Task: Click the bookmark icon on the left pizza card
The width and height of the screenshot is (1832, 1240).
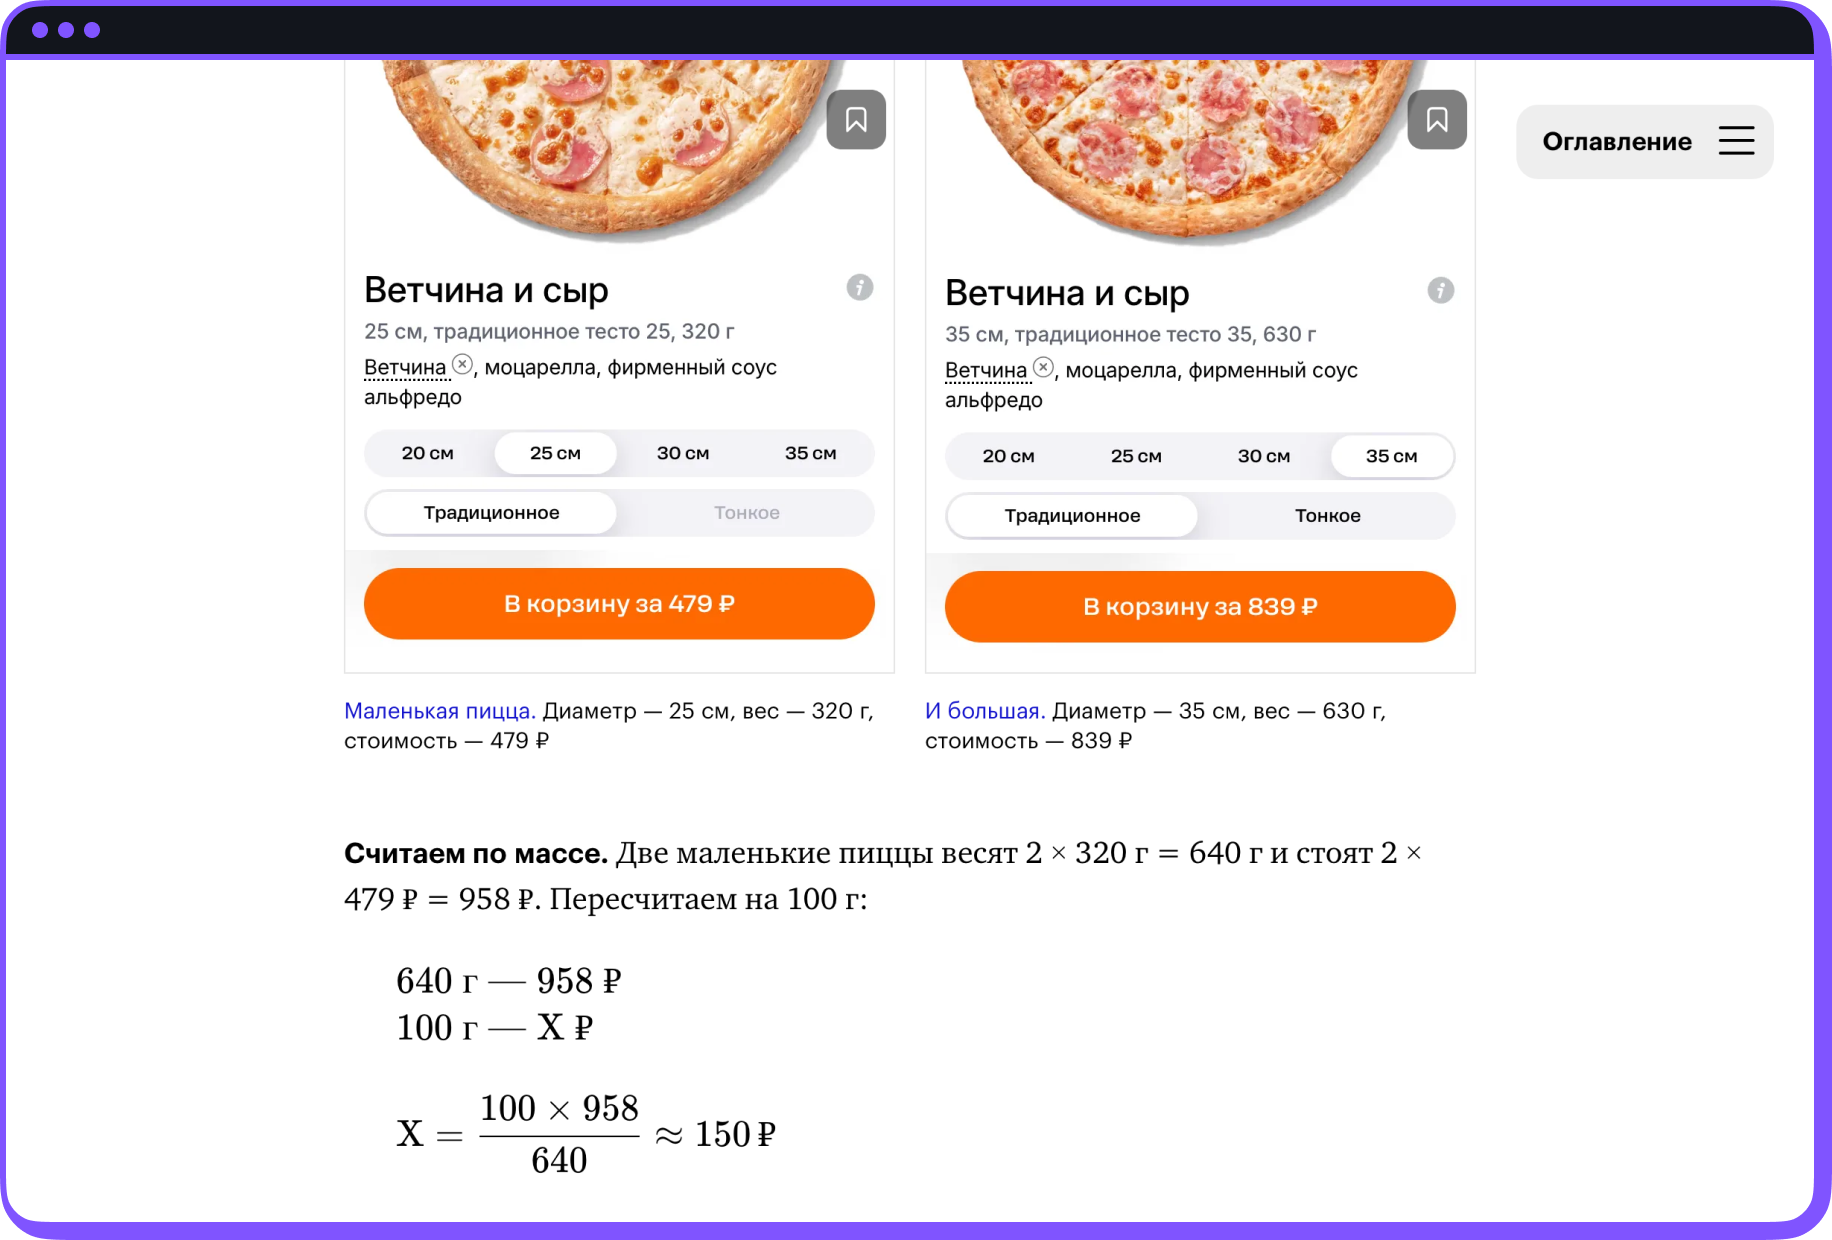Action: point(856,119)
